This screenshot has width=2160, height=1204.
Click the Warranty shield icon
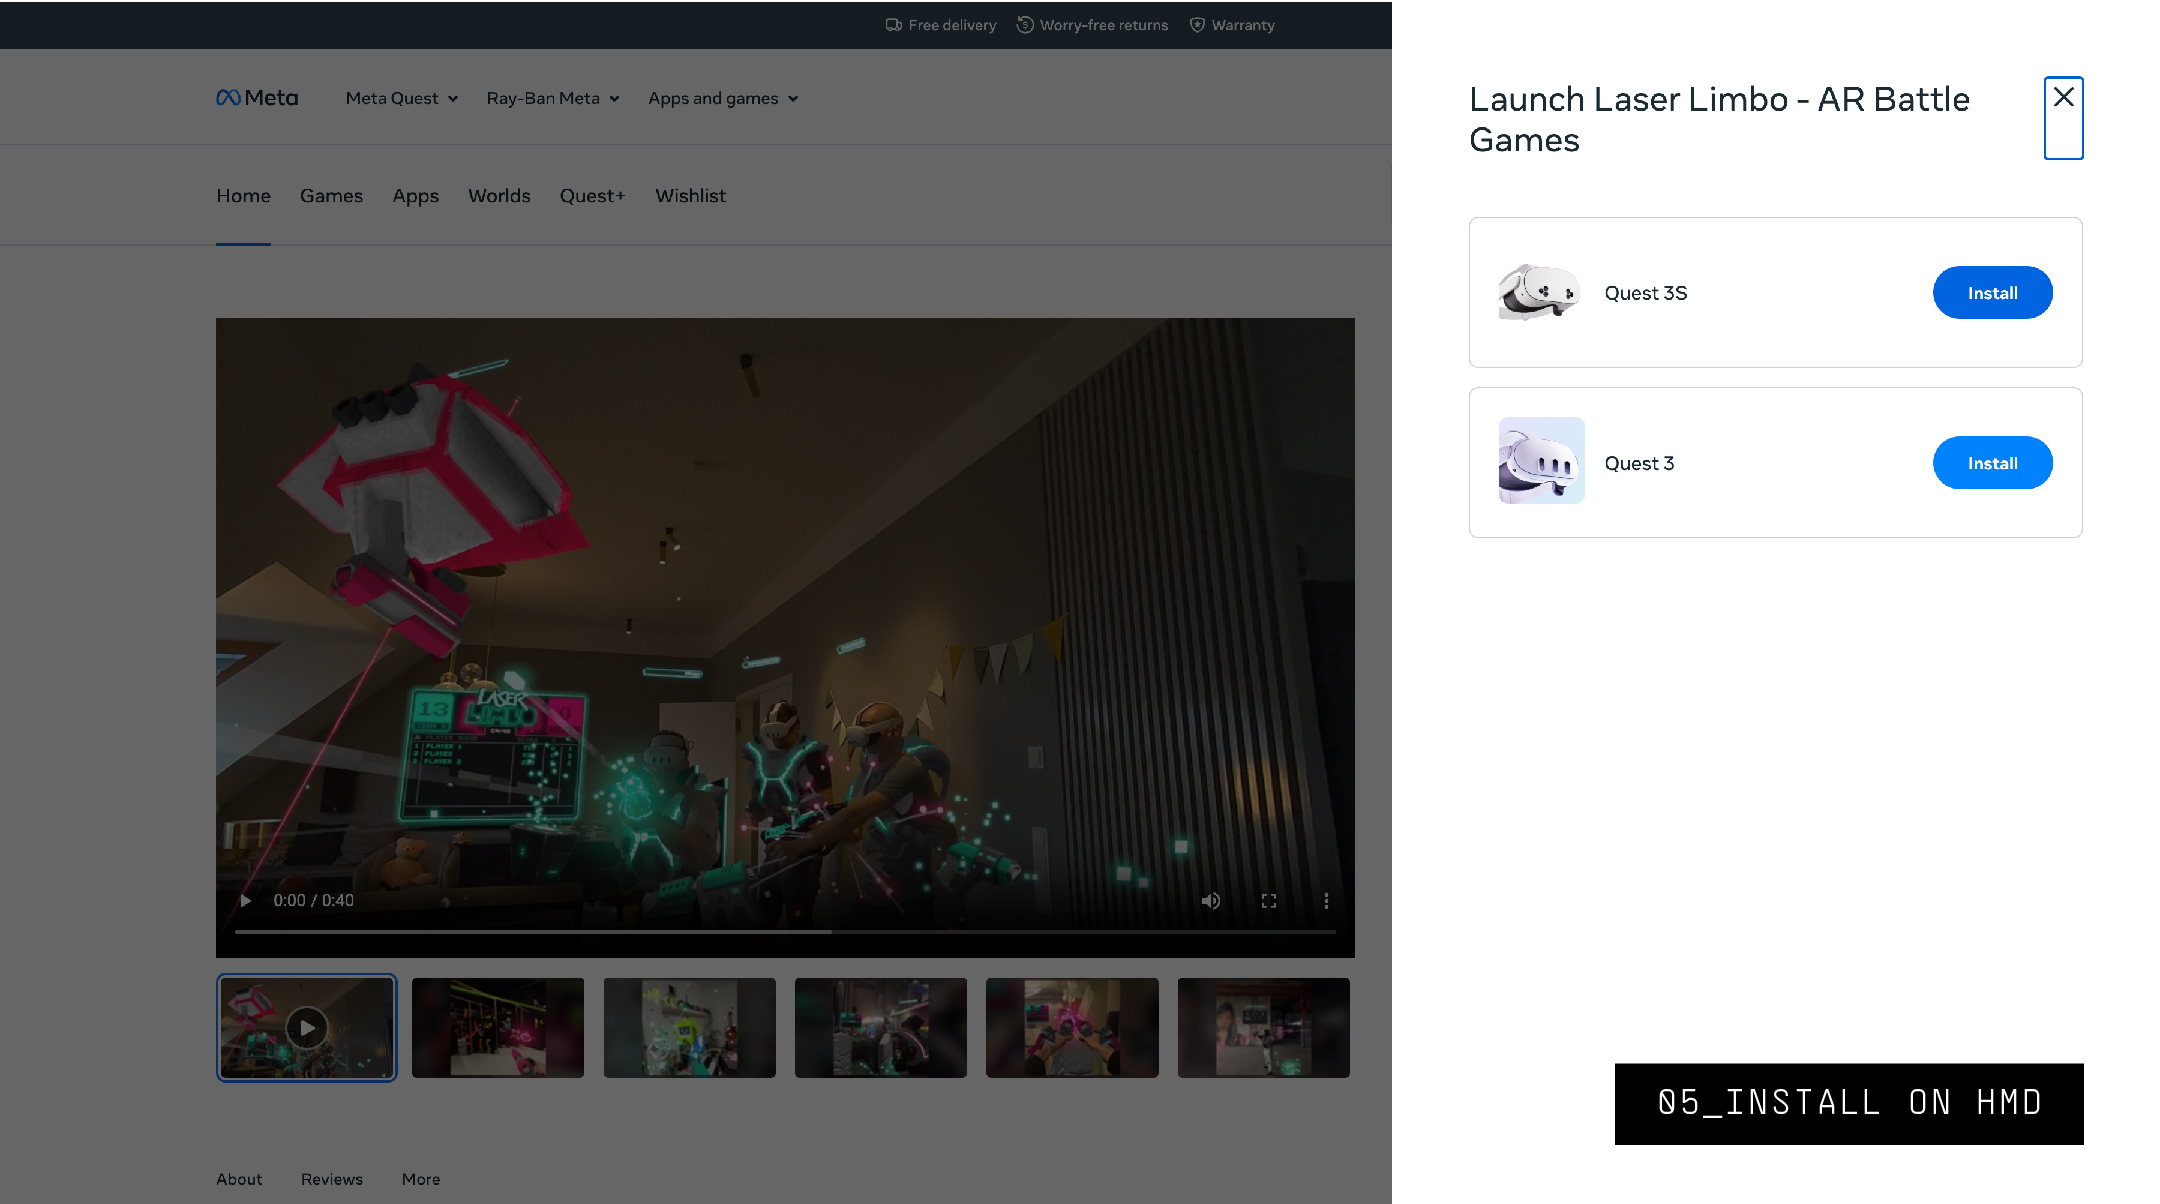click(x=1197, y=25)
